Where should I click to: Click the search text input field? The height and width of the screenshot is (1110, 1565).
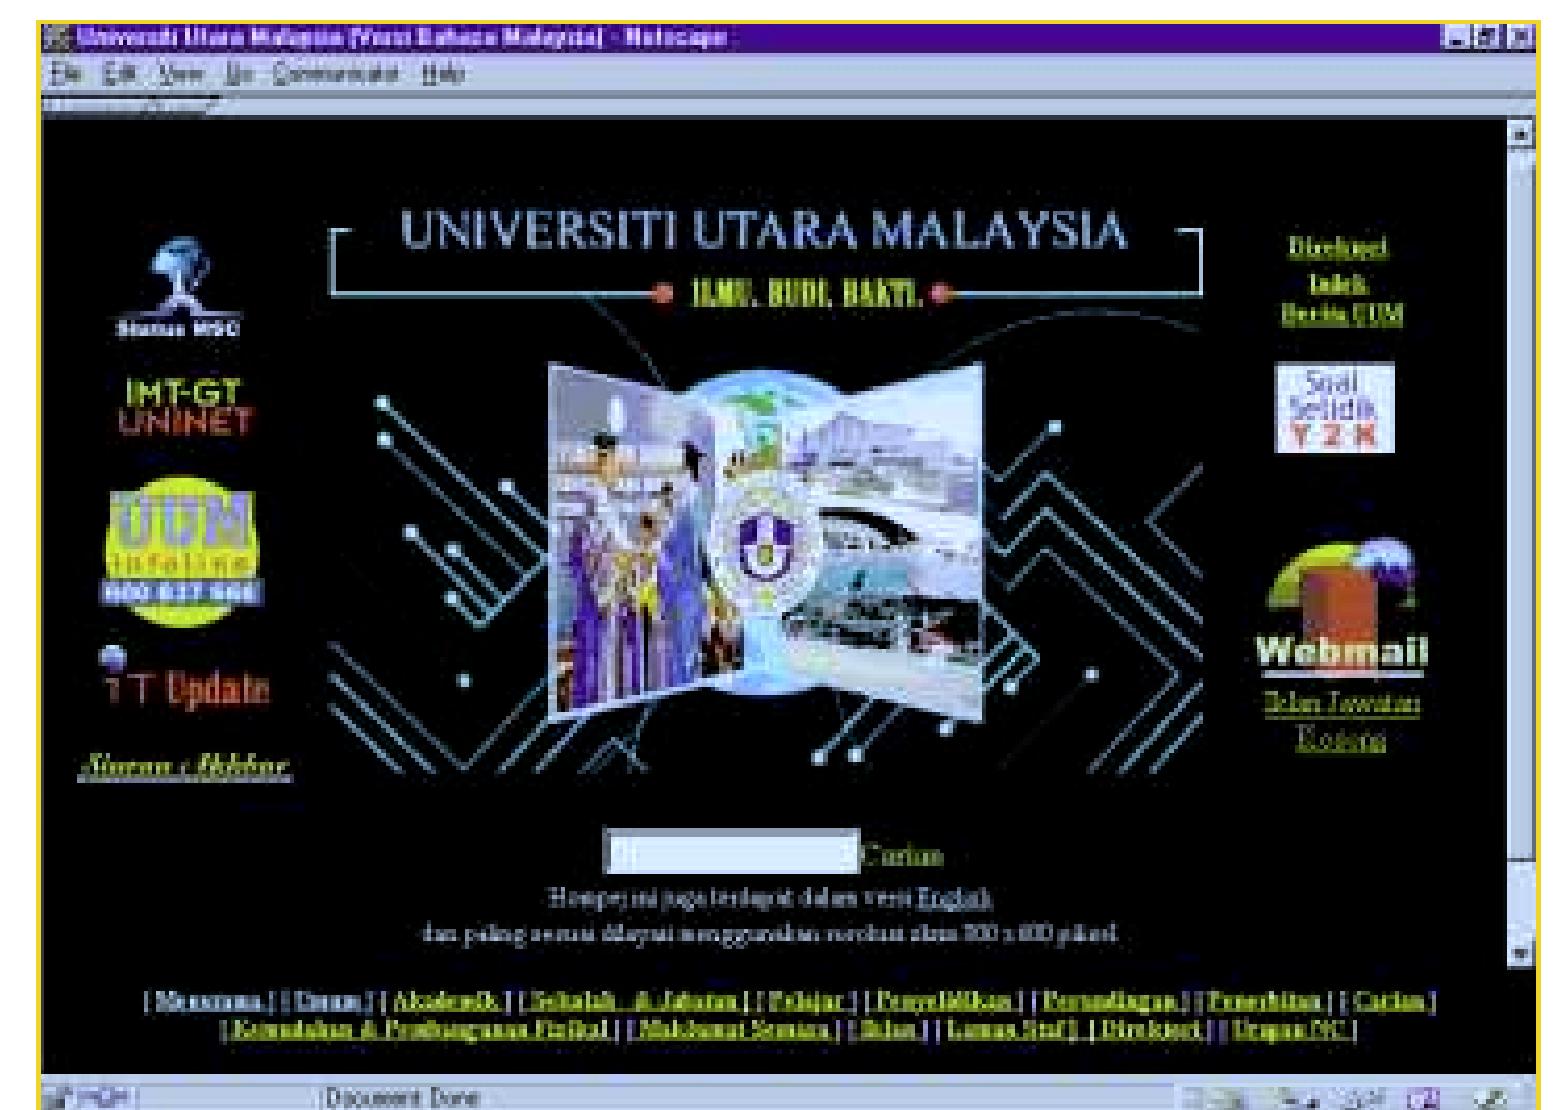coord(732,853)
